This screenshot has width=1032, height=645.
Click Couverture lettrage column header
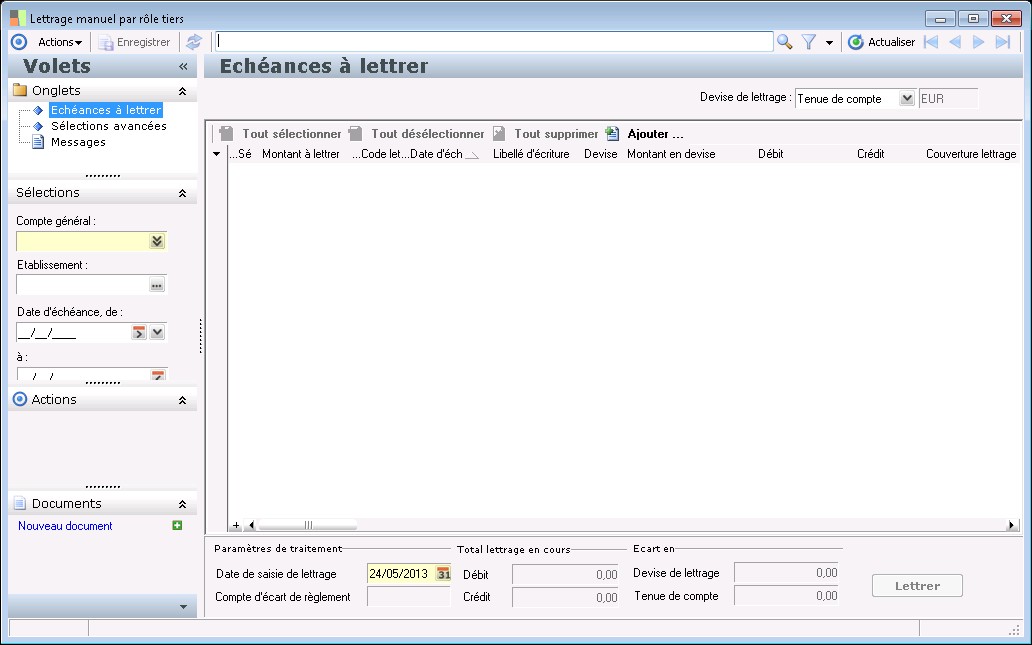click(971, 154)
